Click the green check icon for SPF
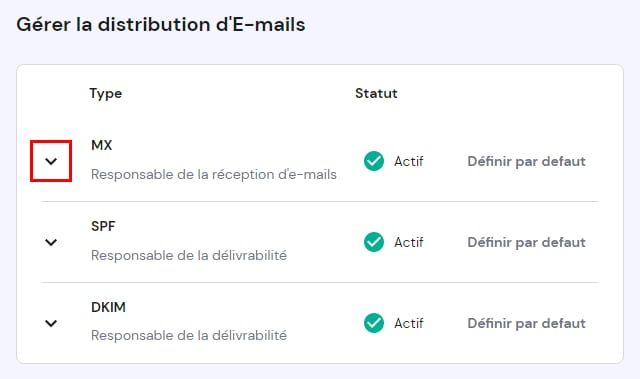Viewport: 640px width, 379px height. tap(374, 242)
